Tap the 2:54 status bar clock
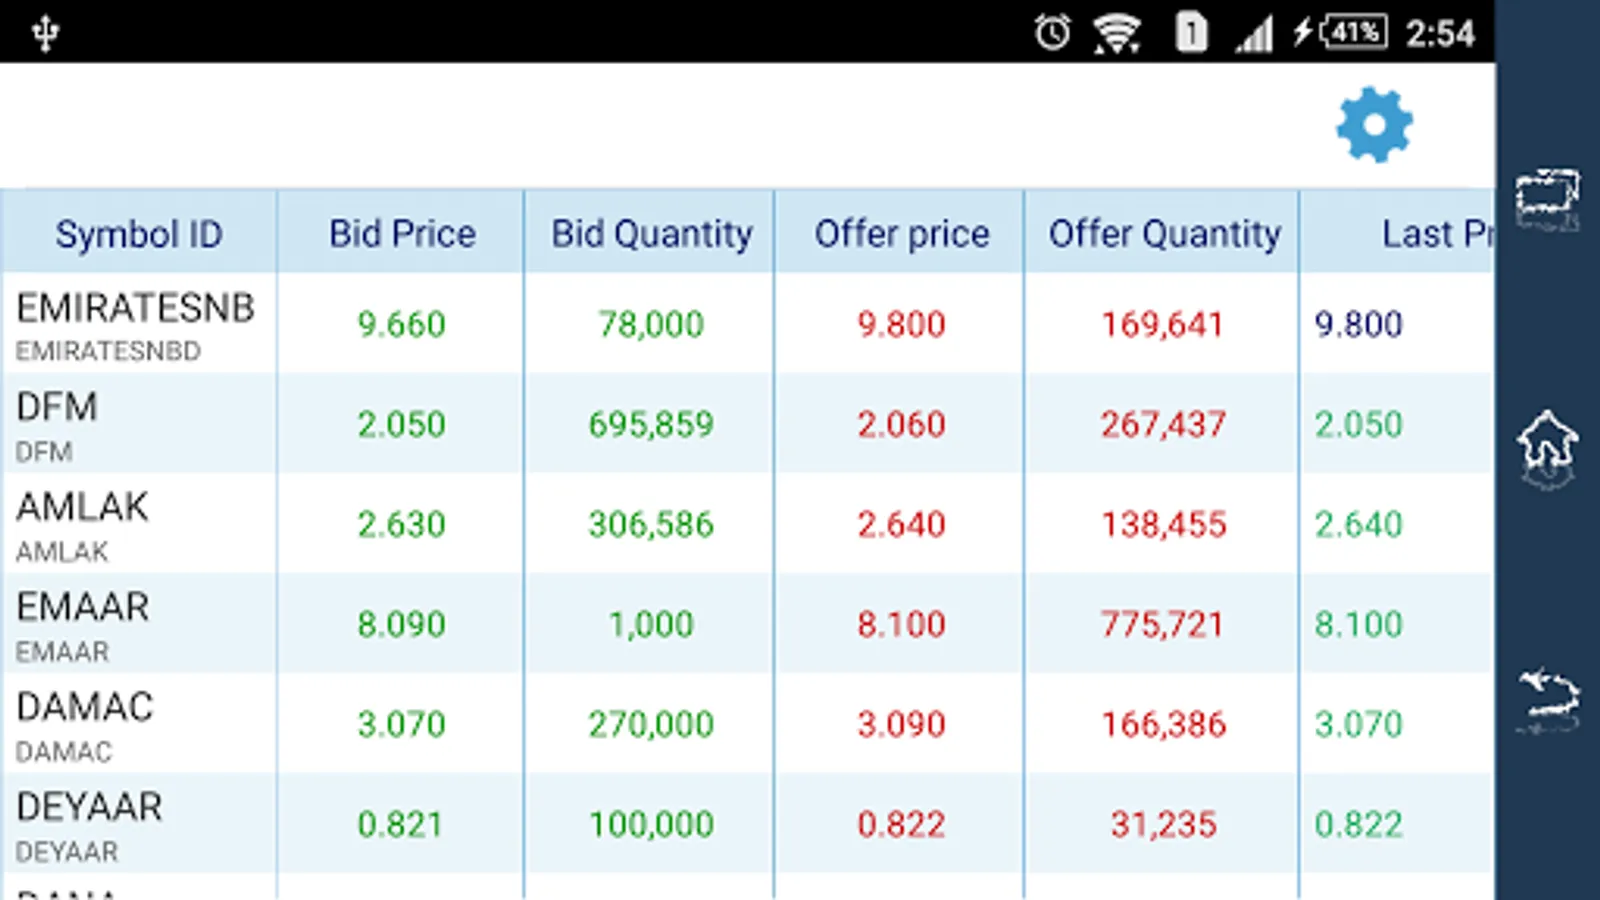This screenshot has height=900, width=1600. (x=1440, y=34)
